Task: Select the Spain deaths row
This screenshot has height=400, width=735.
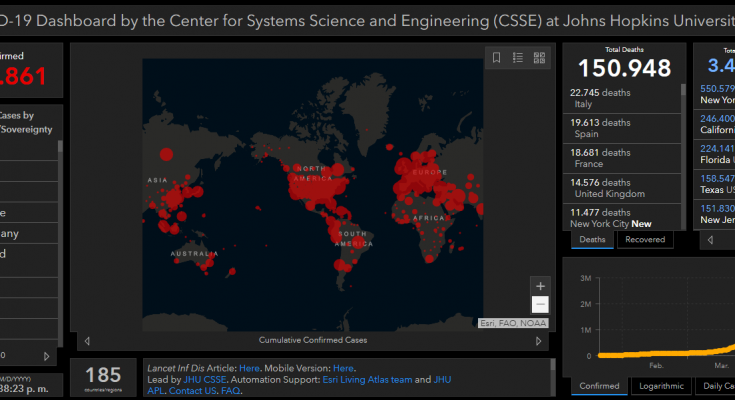Action: 622,128
